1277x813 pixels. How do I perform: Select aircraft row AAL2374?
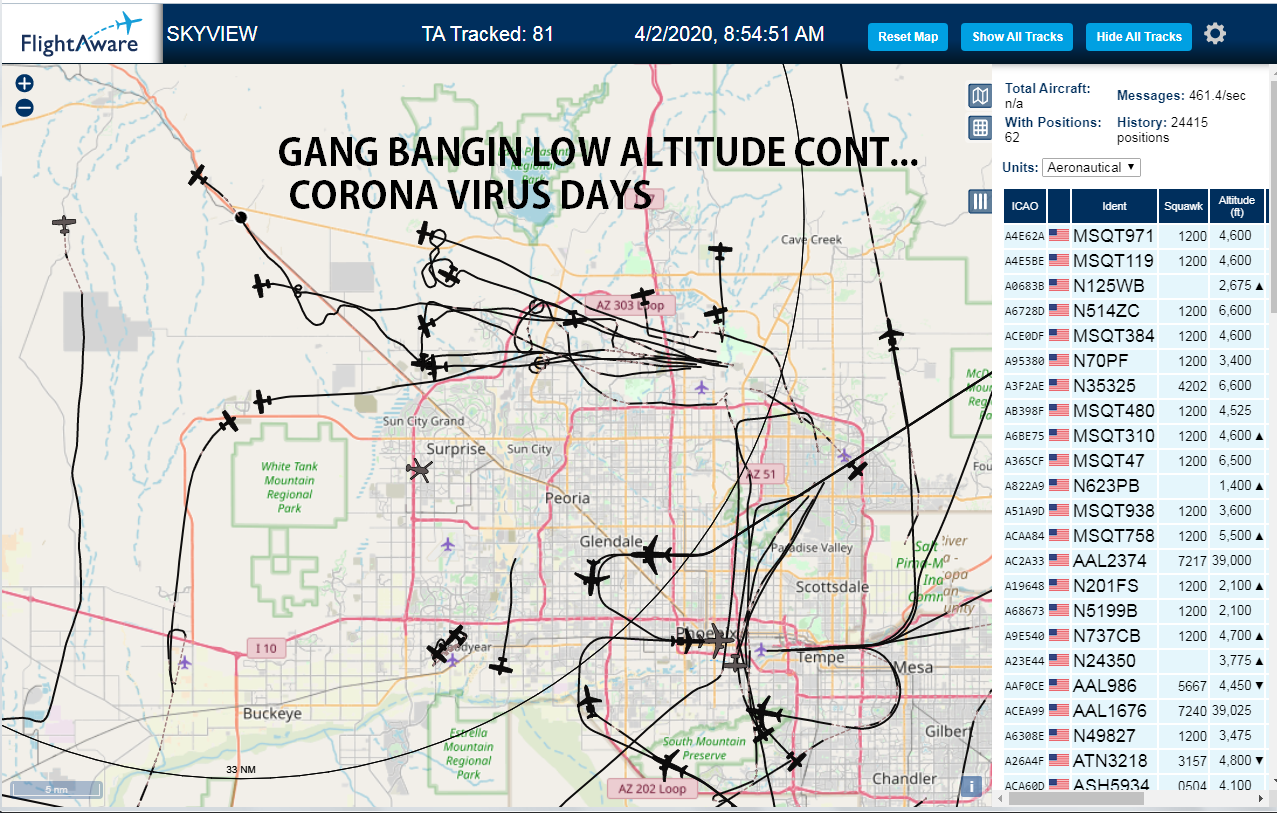coord(1136,561)
